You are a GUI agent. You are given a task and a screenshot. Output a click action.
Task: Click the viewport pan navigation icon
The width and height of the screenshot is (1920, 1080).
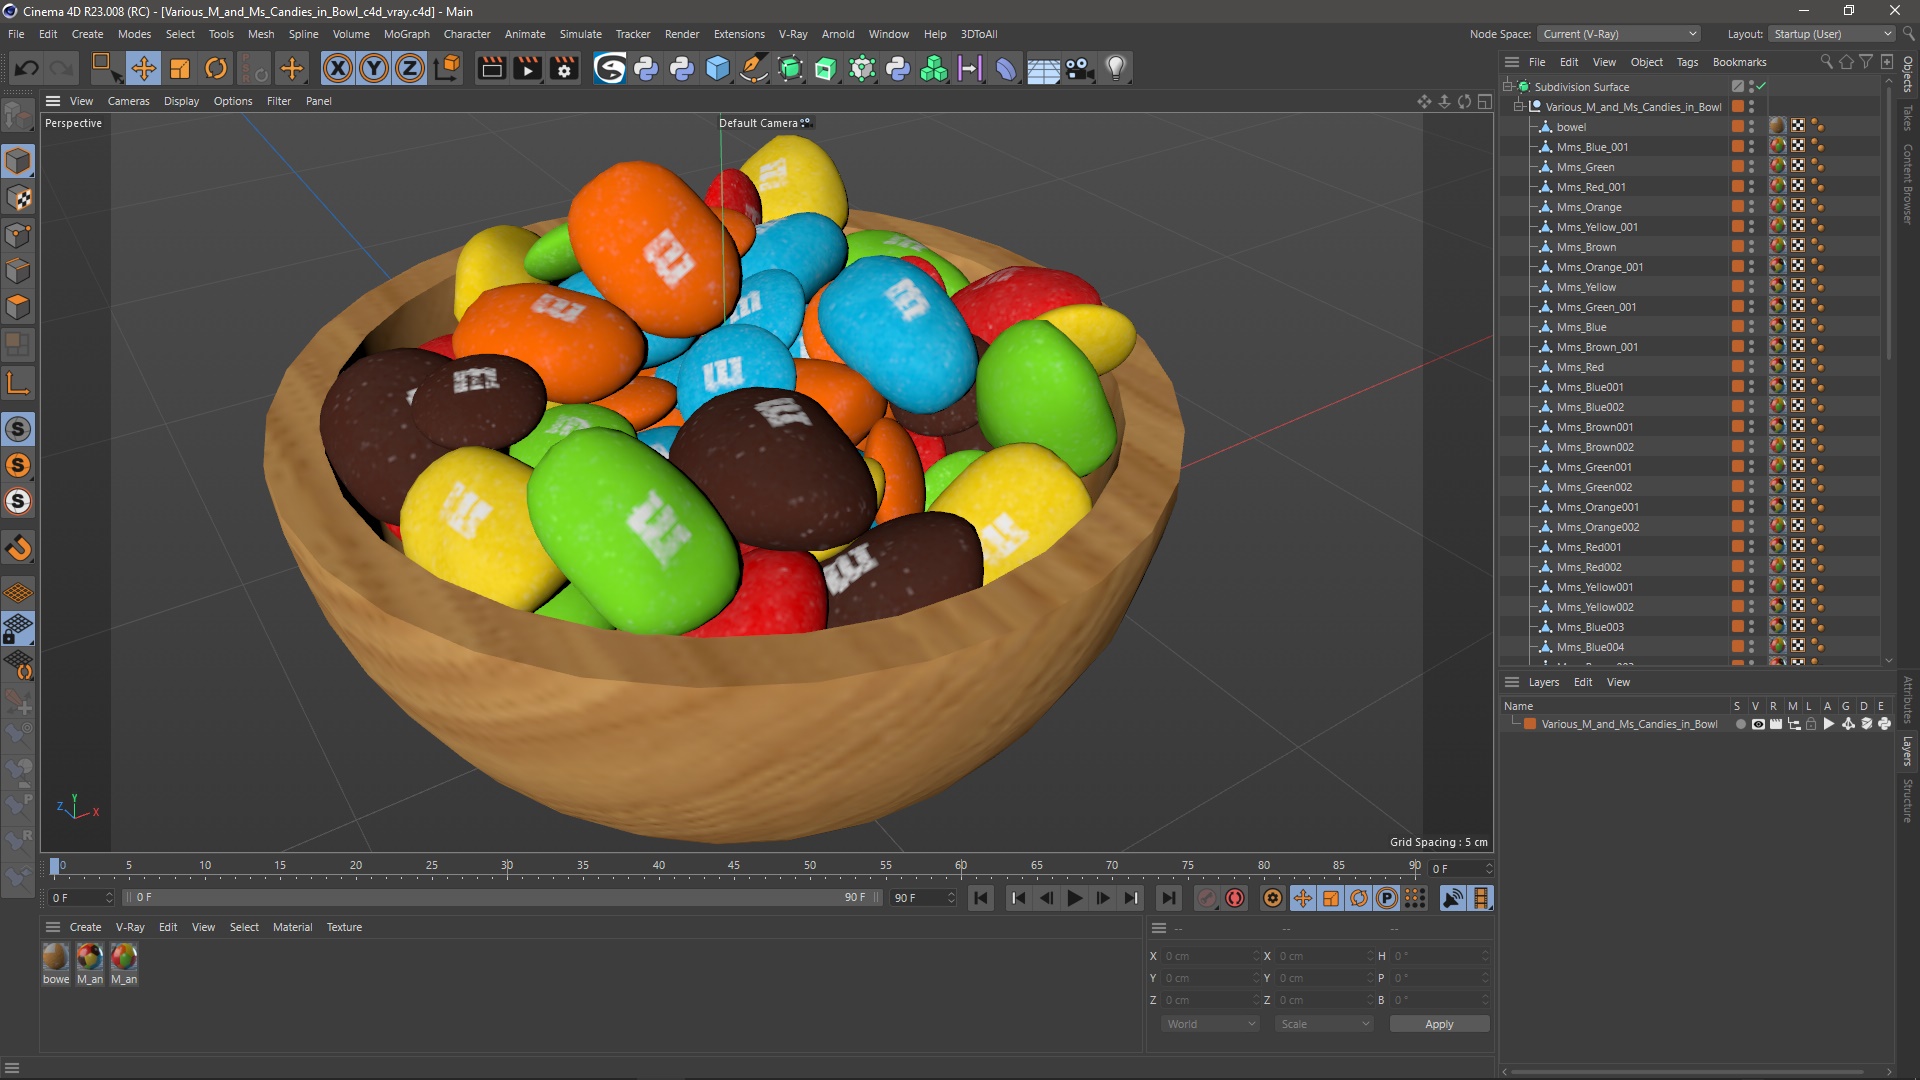(1424, 101)
